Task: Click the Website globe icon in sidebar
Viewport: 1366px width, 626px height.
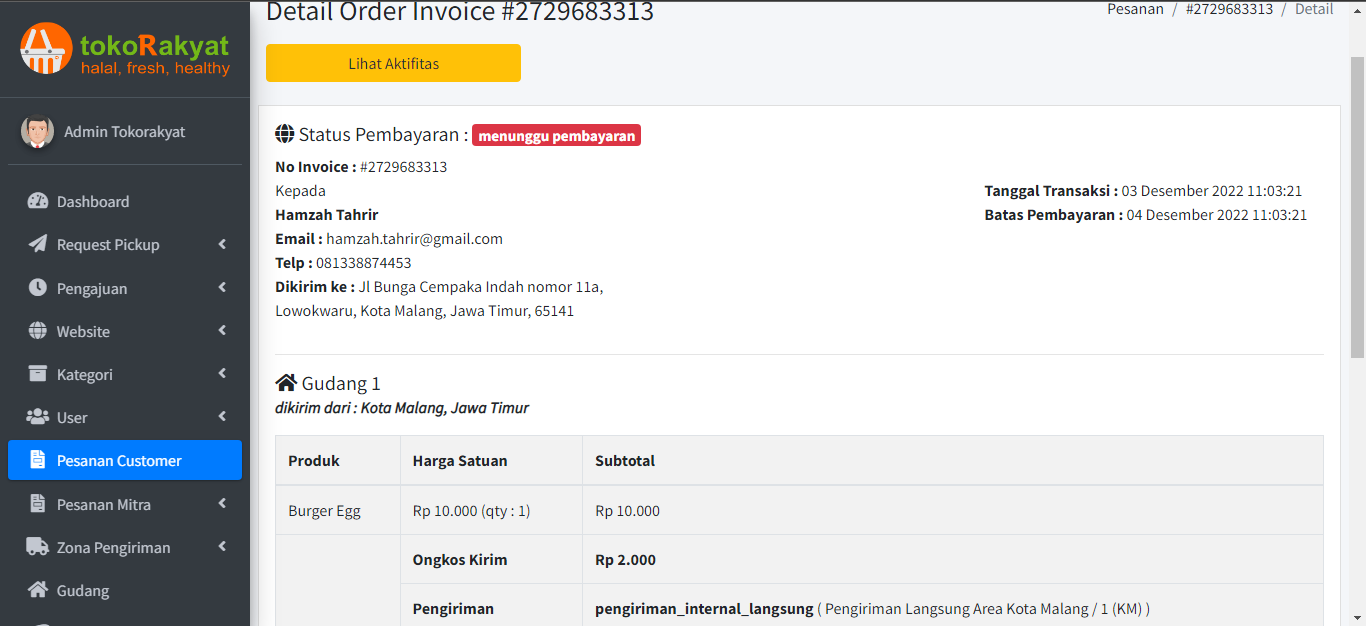Action: click(38, 331)
